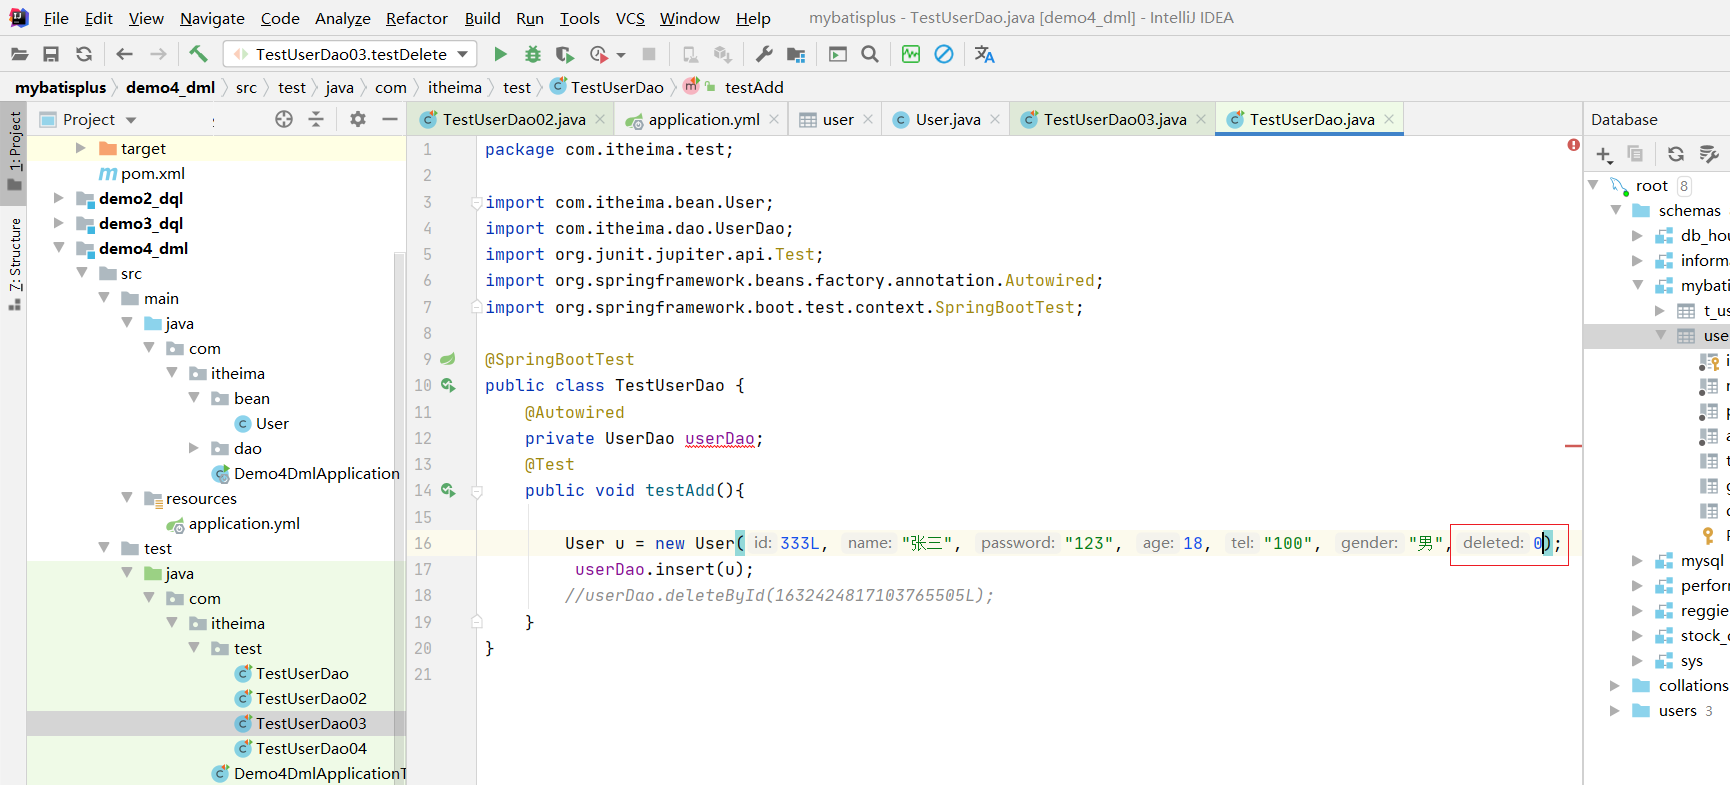Collapse the schemas node in Database panel

[x=1616, y=210]
